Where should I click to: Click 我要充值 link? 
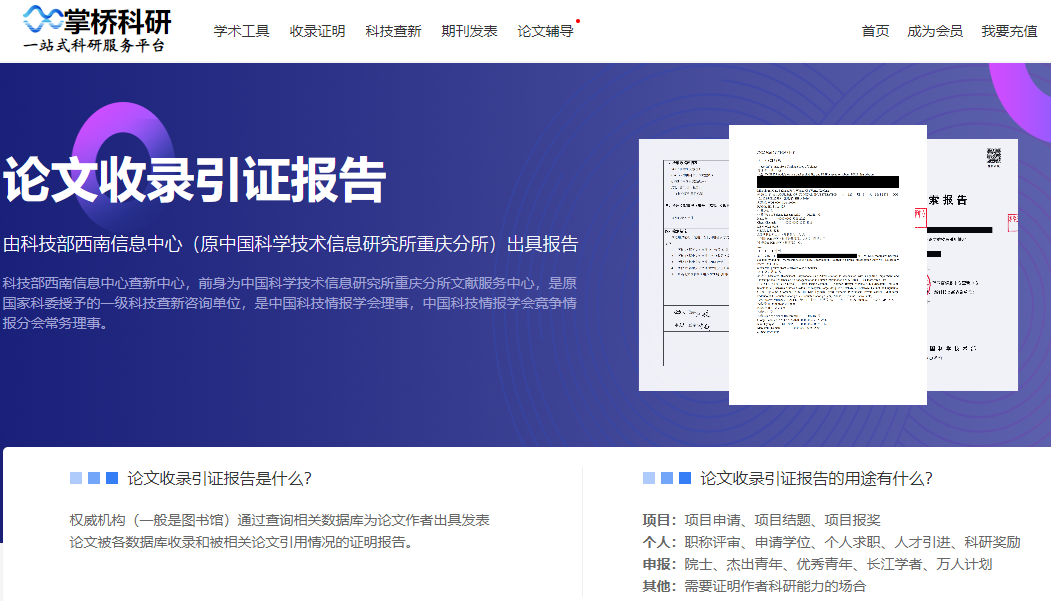coord(1009,31)
